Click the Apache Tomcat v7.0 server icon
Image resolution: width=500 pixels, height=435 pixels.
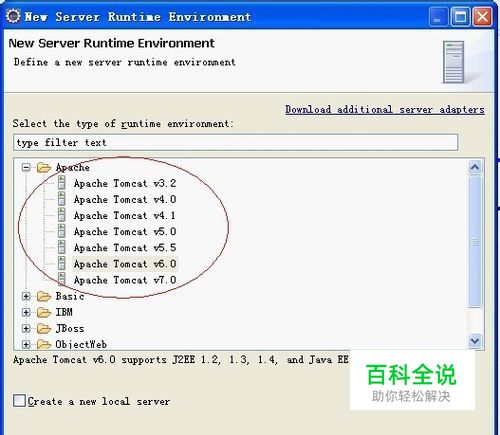coord(62,279)
